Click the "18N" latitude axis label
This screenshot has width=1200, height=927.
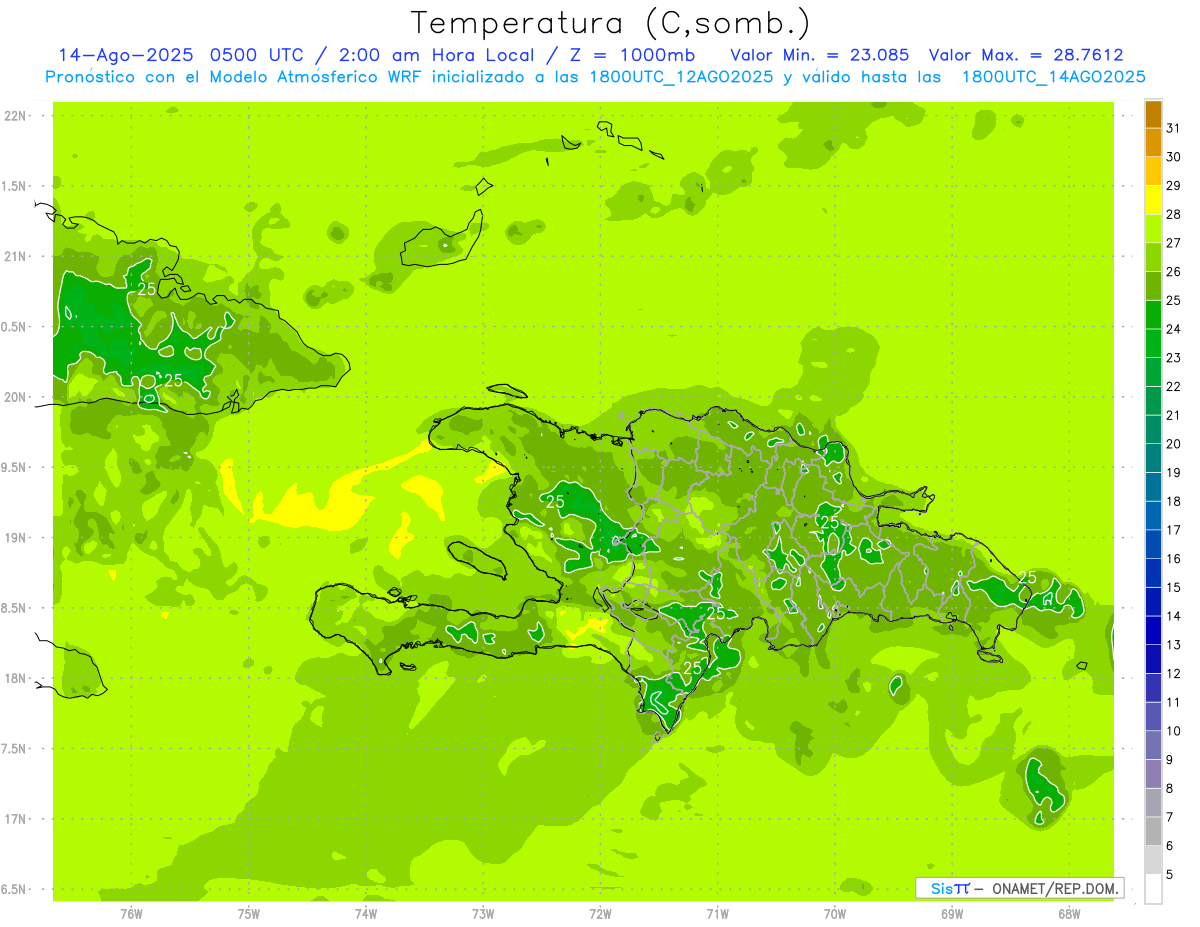16,678
